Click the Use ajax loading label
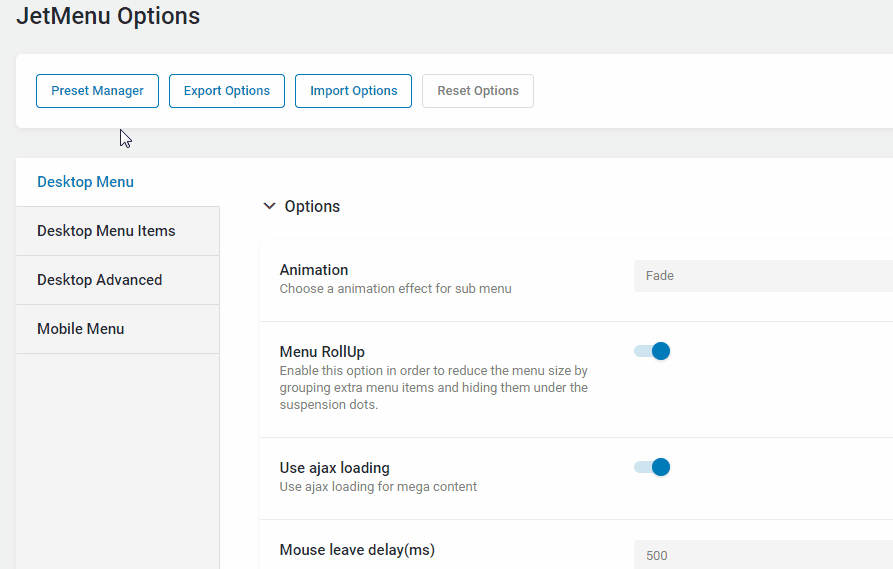 coord(335,468)
